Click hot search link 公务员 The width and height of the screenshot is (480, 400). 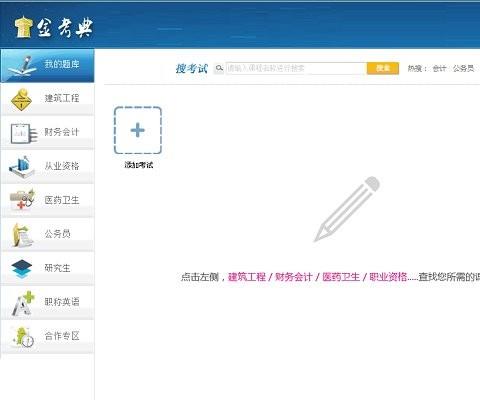tap(463, 68)
